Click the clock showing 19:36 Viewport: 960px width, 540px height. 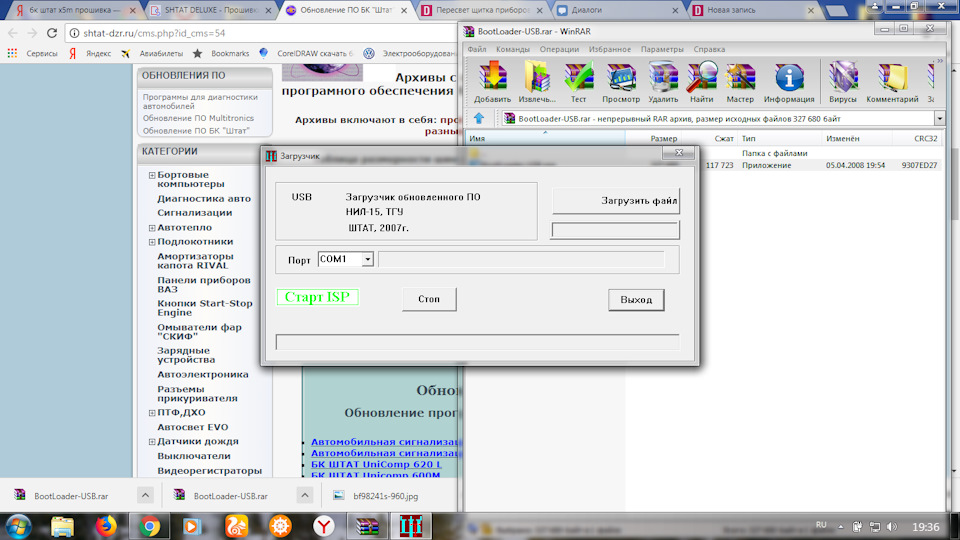point(926,527)
